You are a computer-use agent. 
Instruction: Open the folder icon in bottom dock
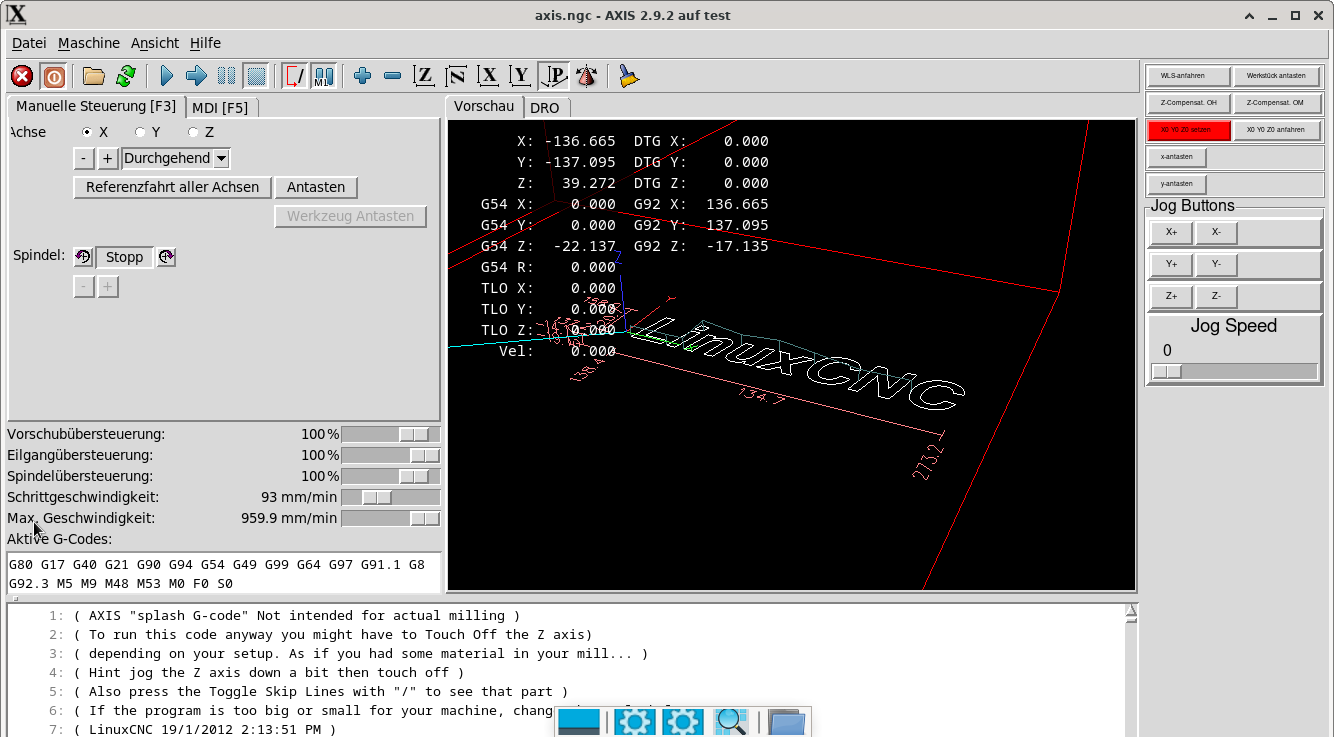787,722
